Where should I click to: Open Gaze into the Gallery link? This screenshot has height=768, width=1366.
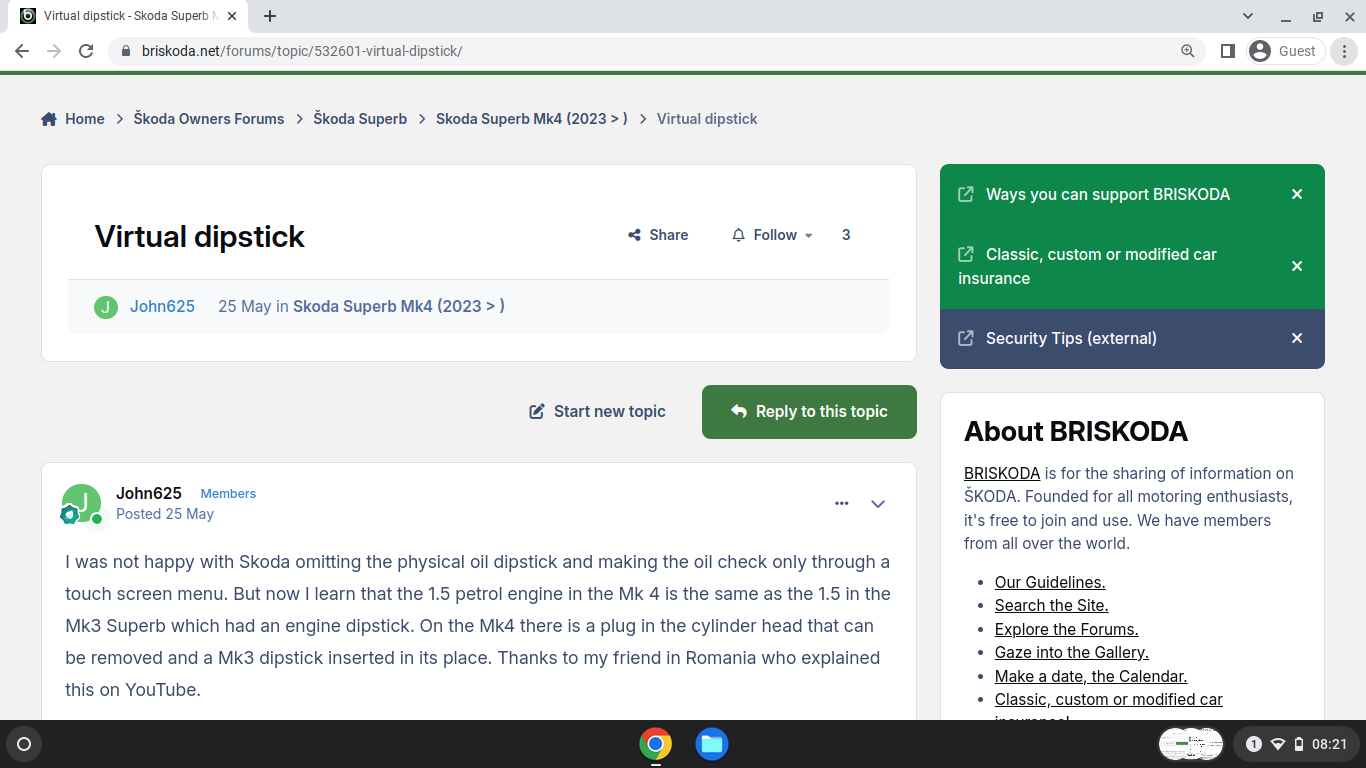(1071, 652)
